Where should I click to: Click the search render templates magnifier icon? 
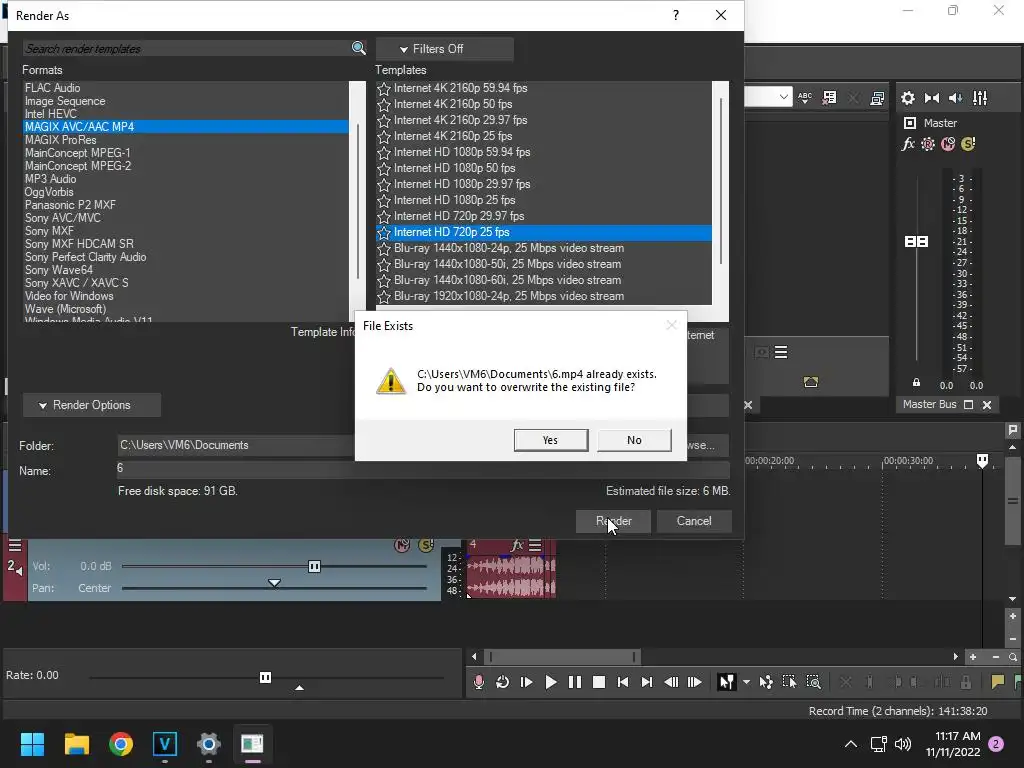point(358,48)
